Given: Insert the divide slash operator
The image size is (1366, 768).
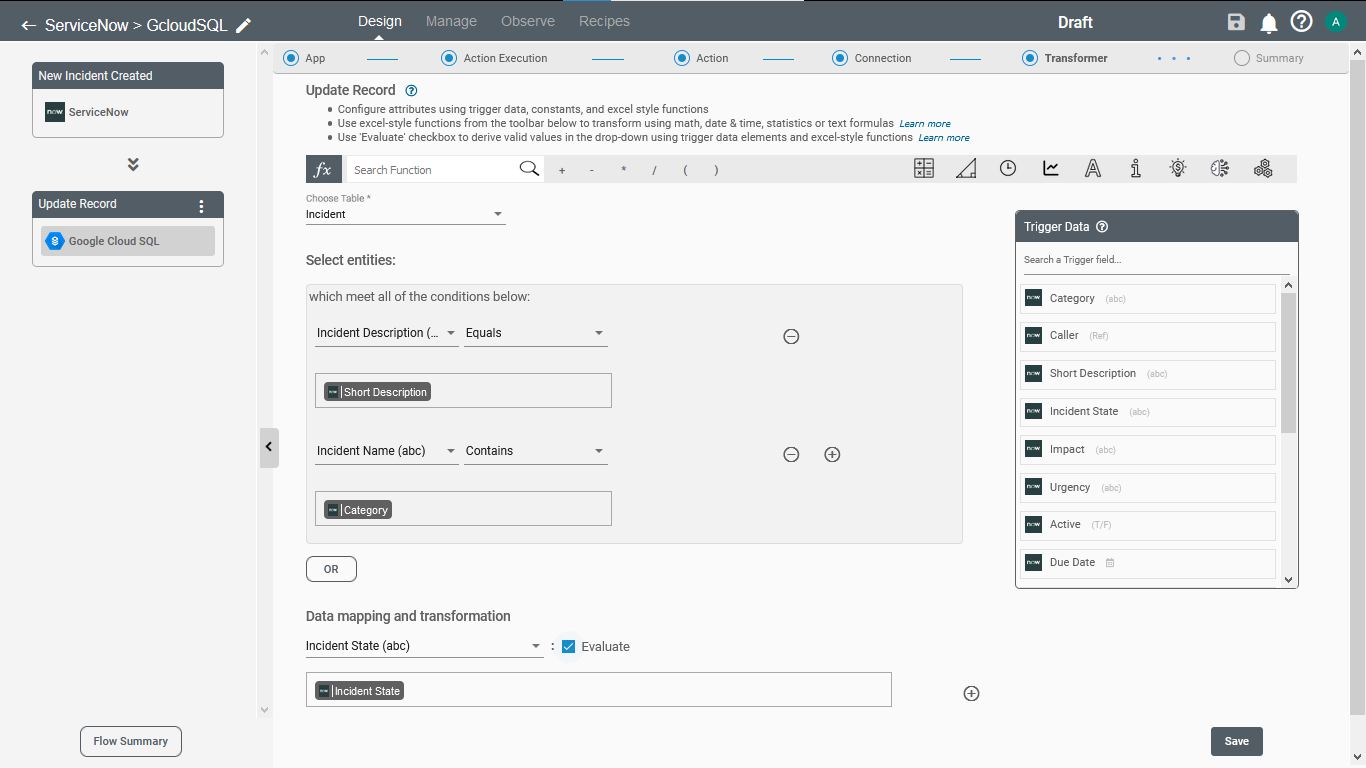Looking at the screenshot, I should tap(654, 170).
